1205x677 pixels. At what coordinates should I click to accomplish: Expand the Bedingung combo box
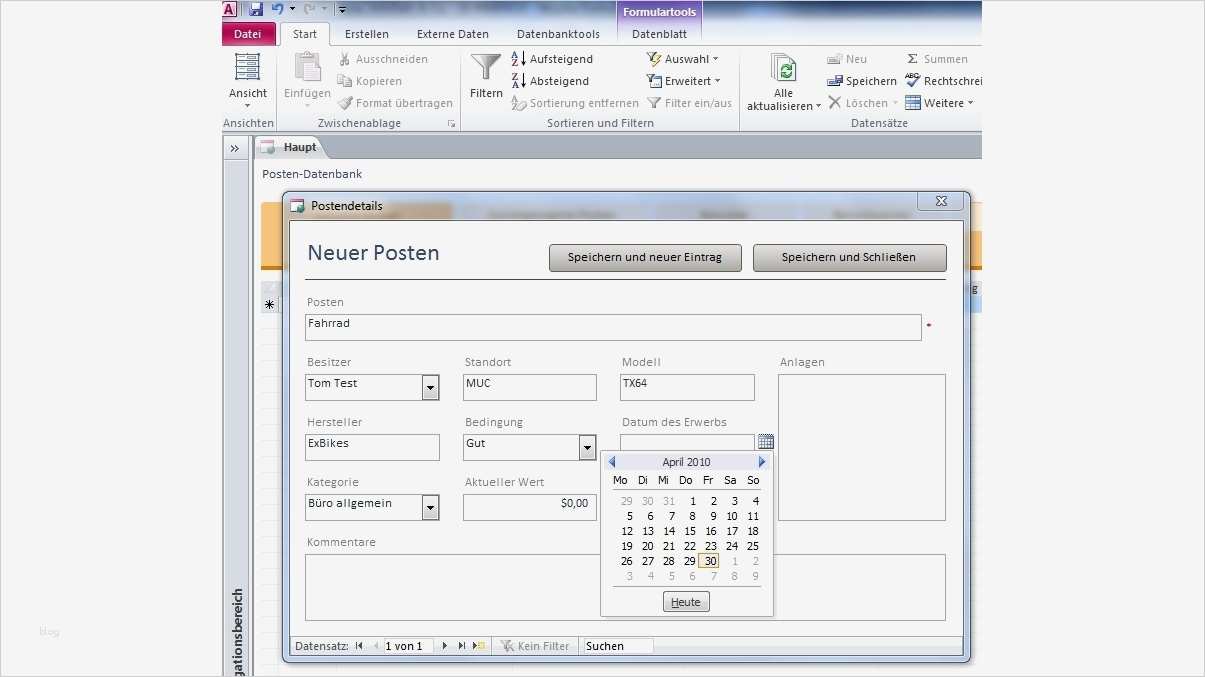point(587,447)
